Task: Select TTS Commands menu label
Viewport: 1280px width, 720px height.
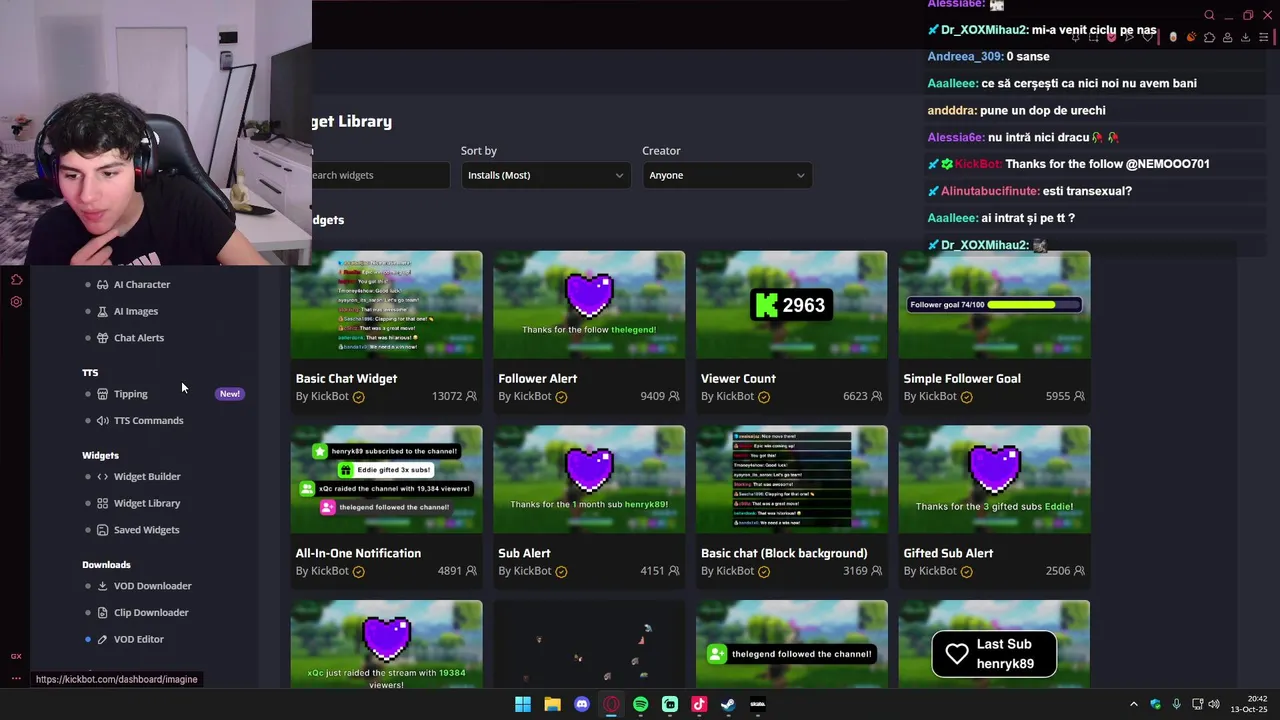Action: pyautogui.click(x=149, y=421)
